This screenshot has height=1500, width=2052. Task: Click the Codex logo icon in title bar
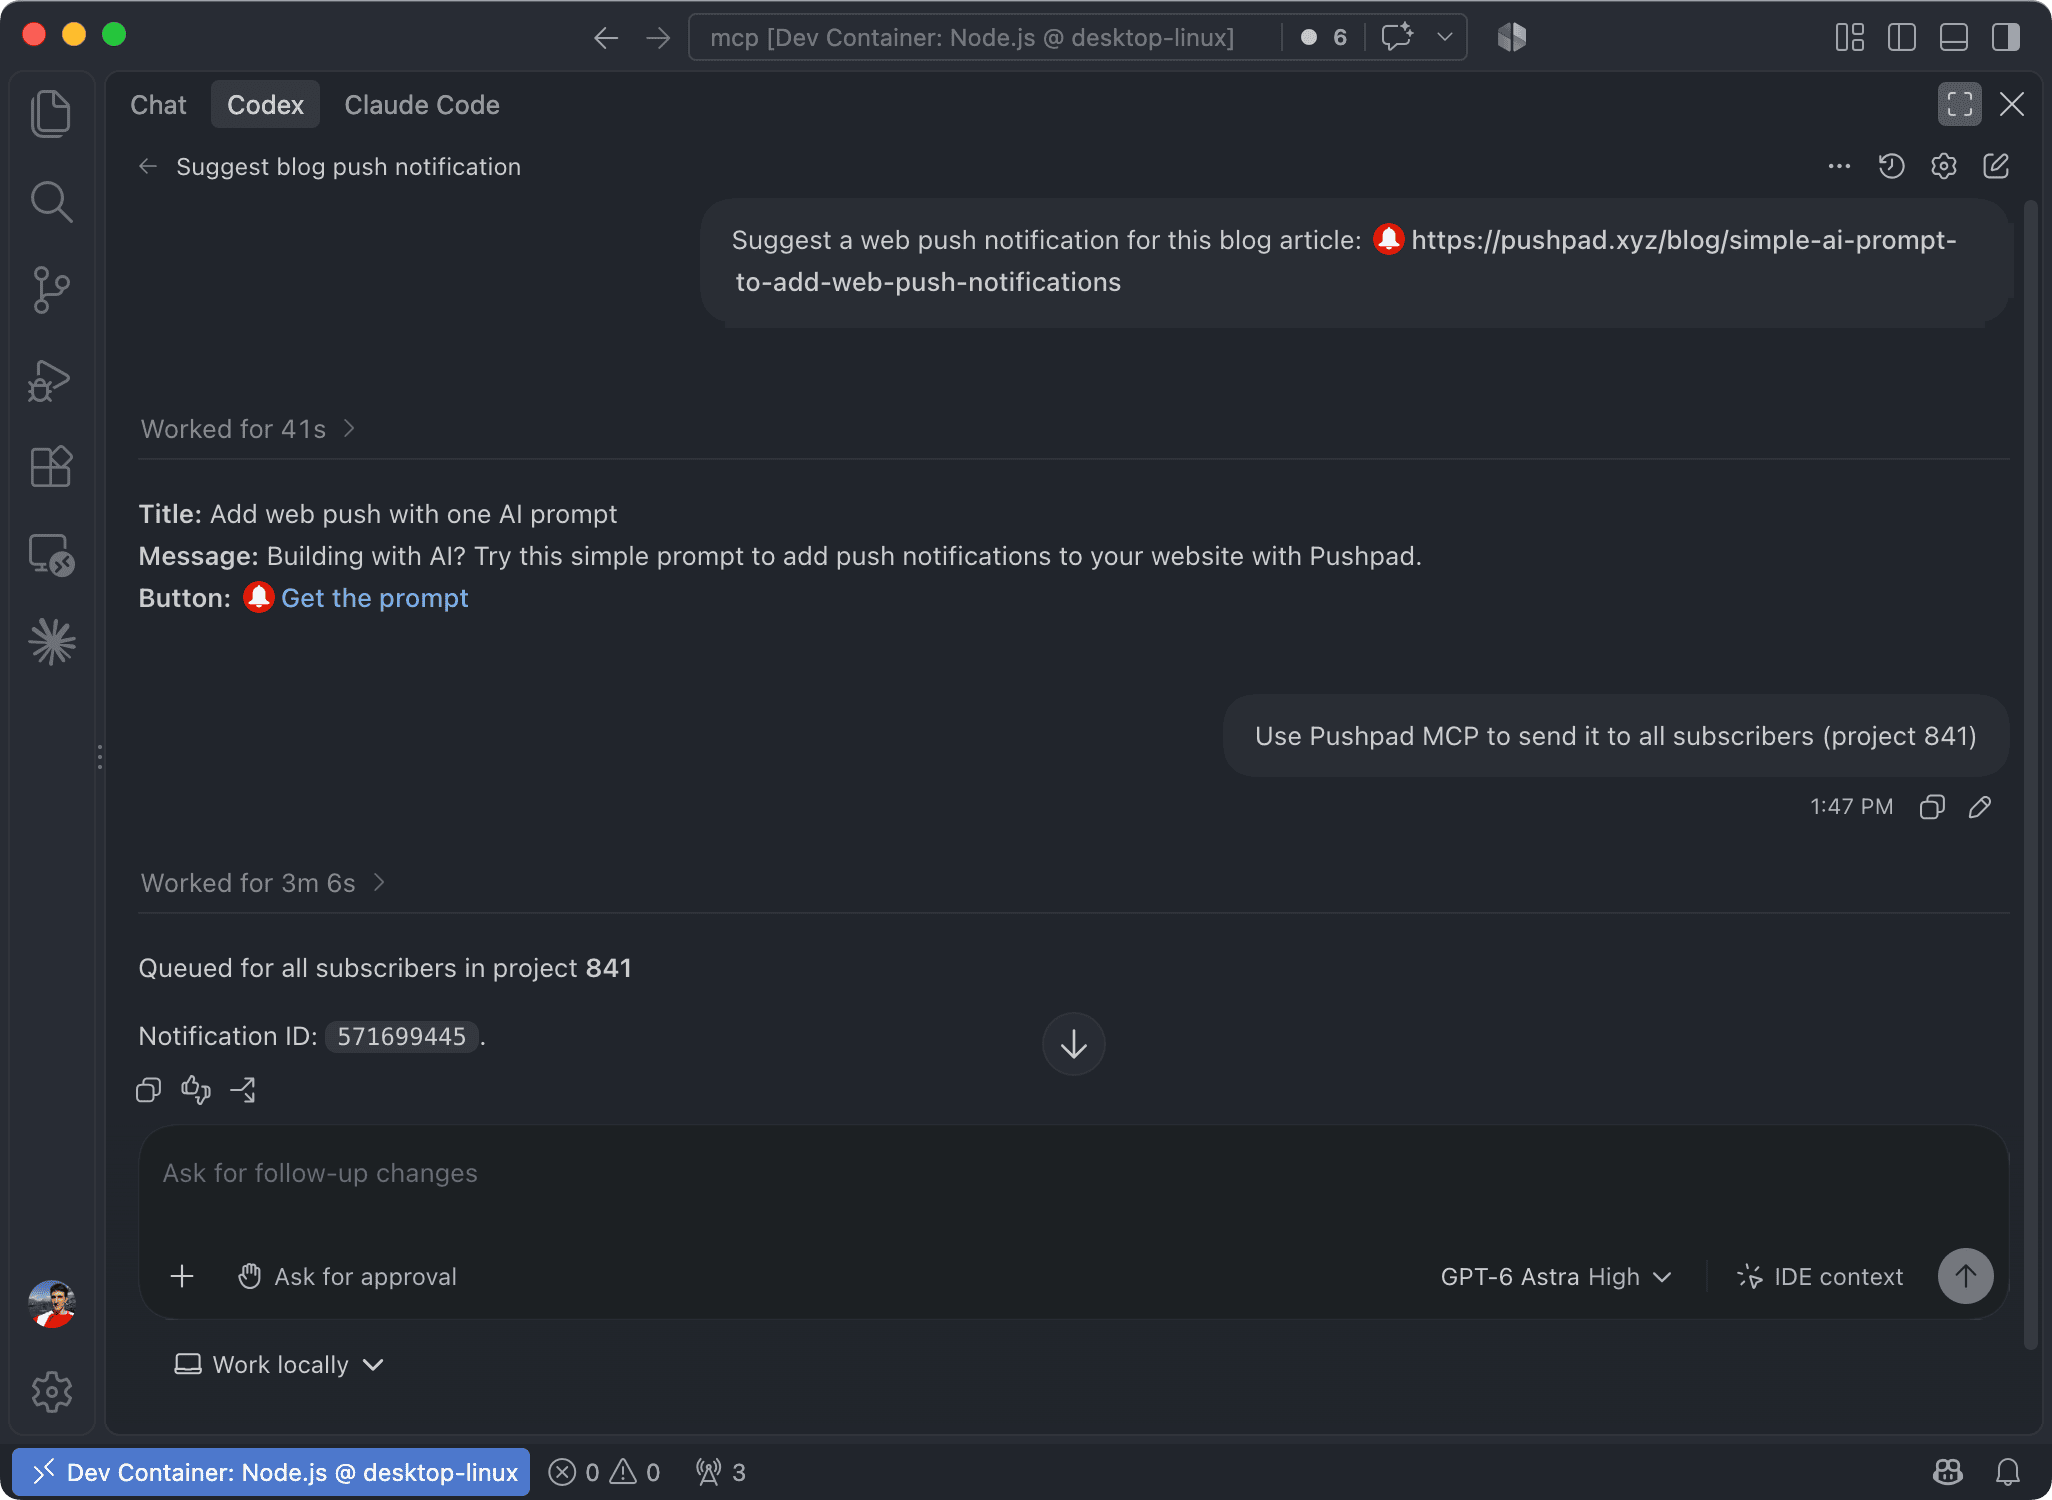1512,38
